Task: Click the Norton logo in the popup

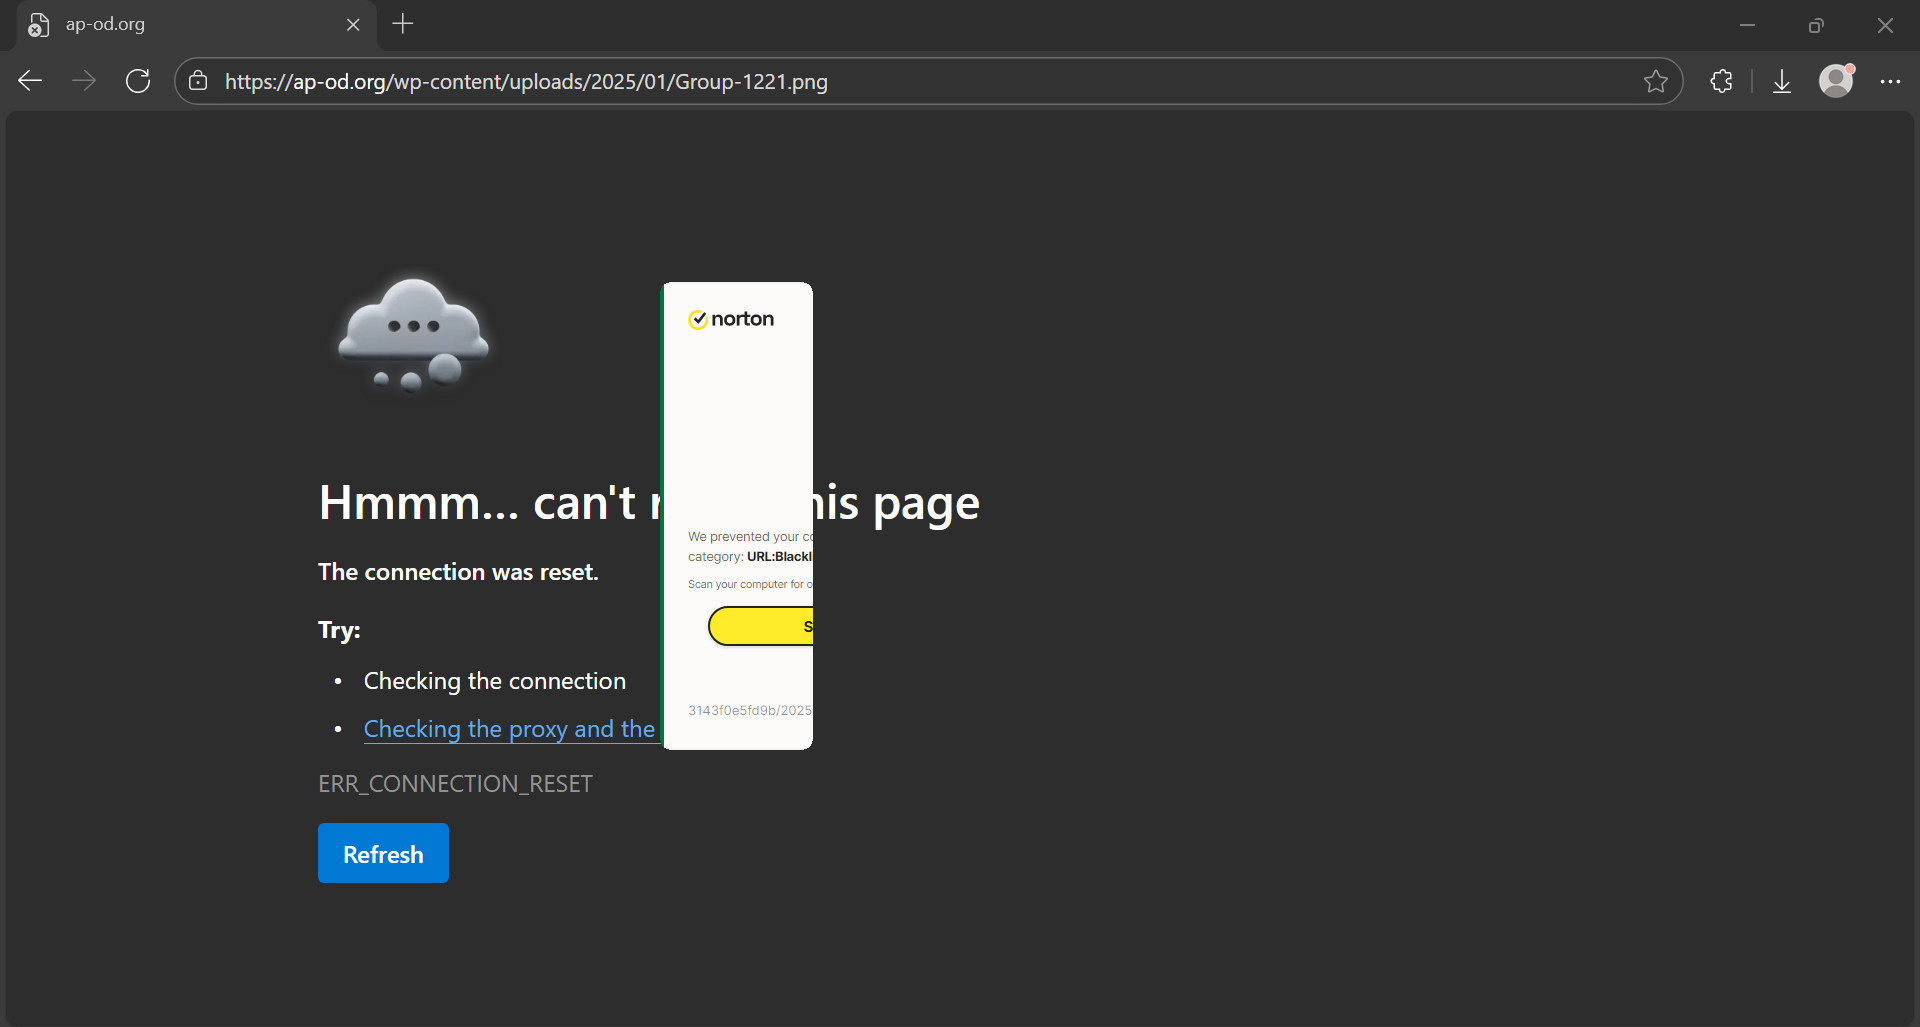Action: (731, 319)
